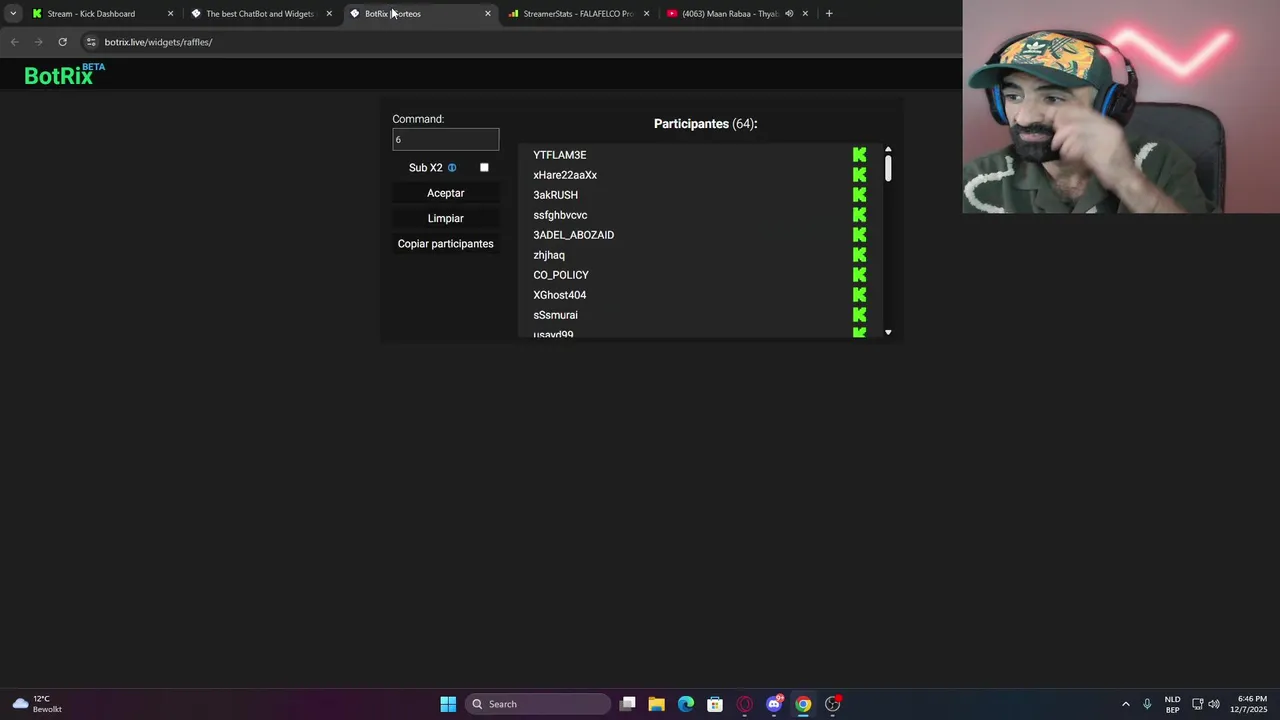Open site information icon in address bar
The height and width of the screenshot is (720, 1280).
coord(91,42)
